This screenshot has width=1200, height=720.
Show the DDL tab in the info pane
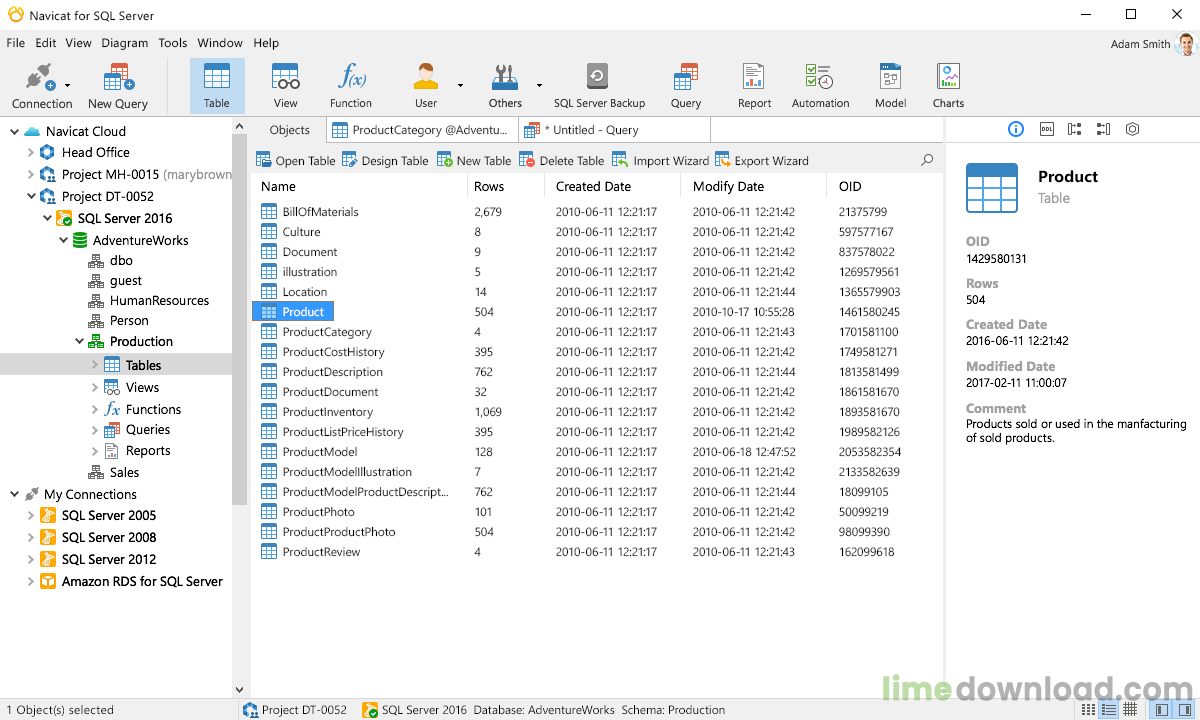(x=1046, y=129)
